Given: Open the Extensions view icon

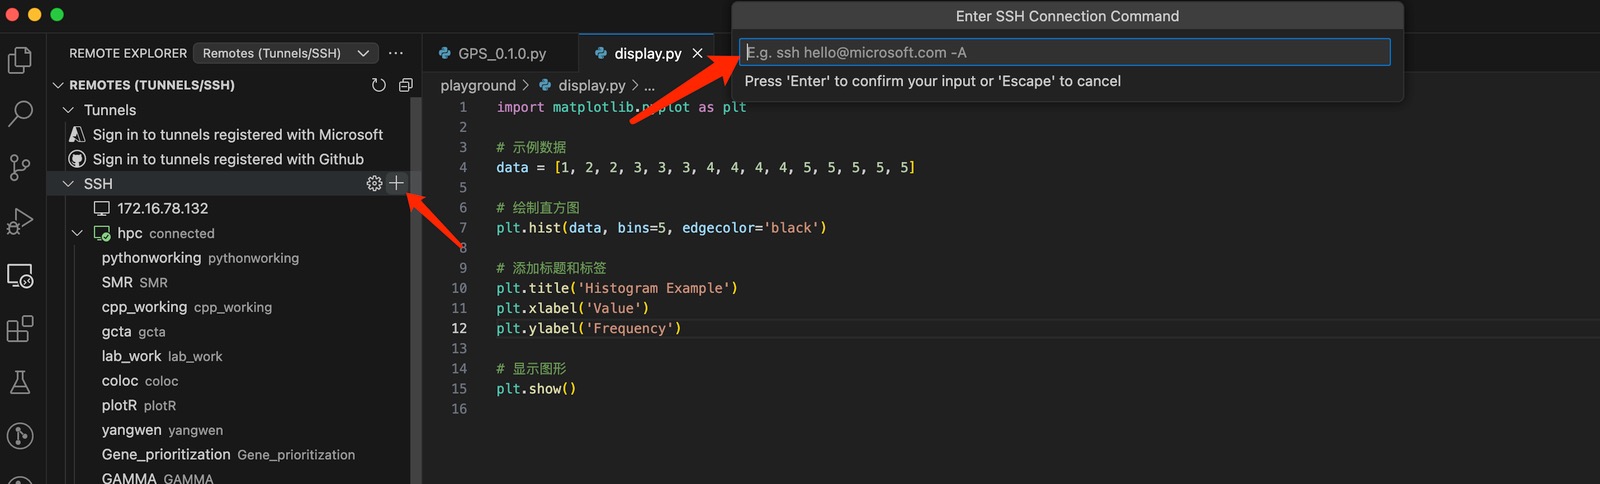Looking at the screenshot, I should coord(20,329).
